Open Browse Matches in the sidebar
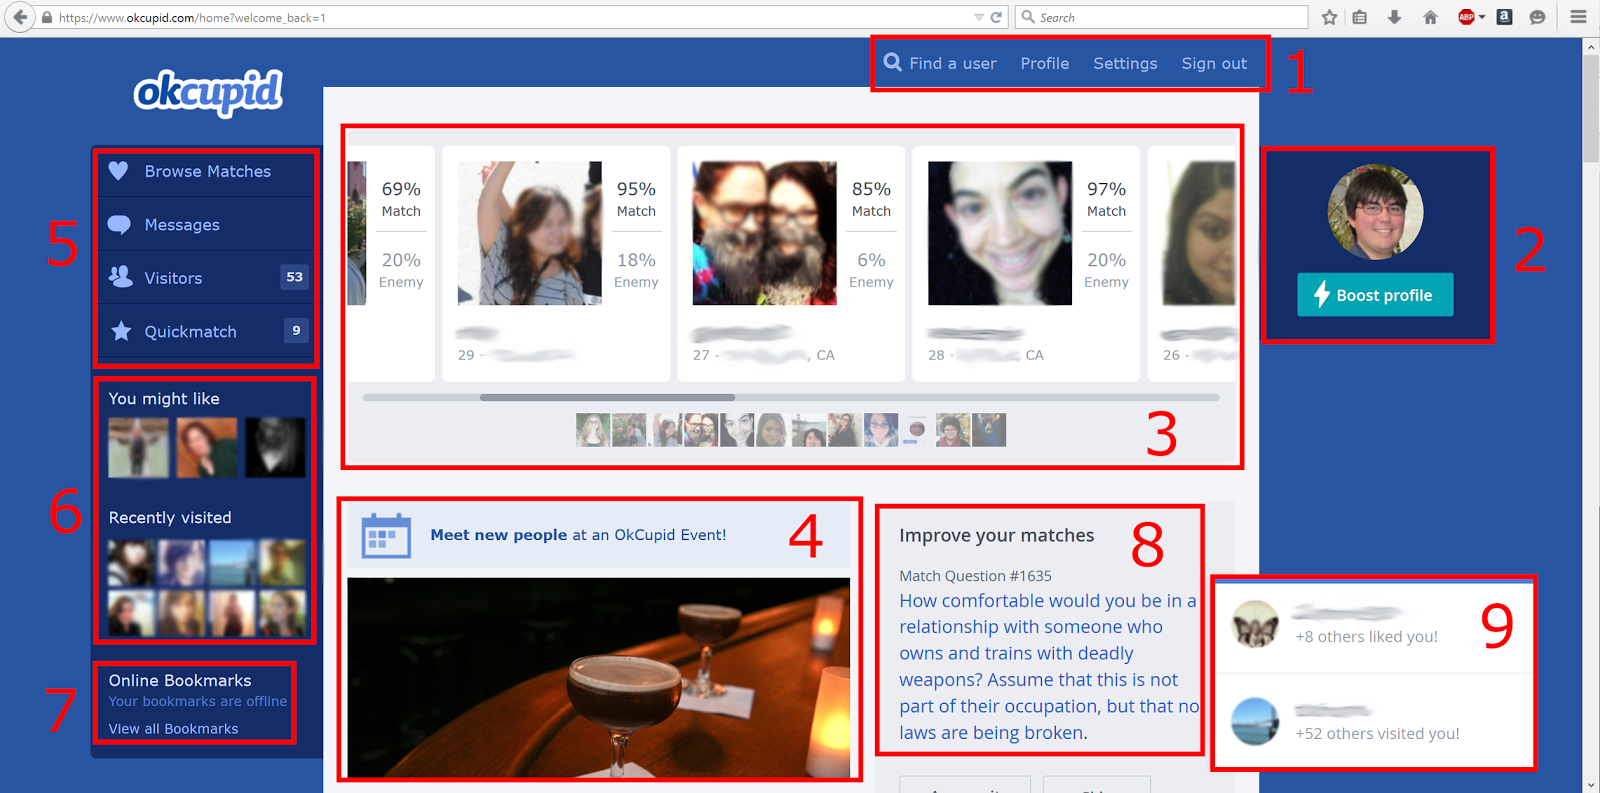The height and width of the screenshot is (793, 1600). (207, 171)
